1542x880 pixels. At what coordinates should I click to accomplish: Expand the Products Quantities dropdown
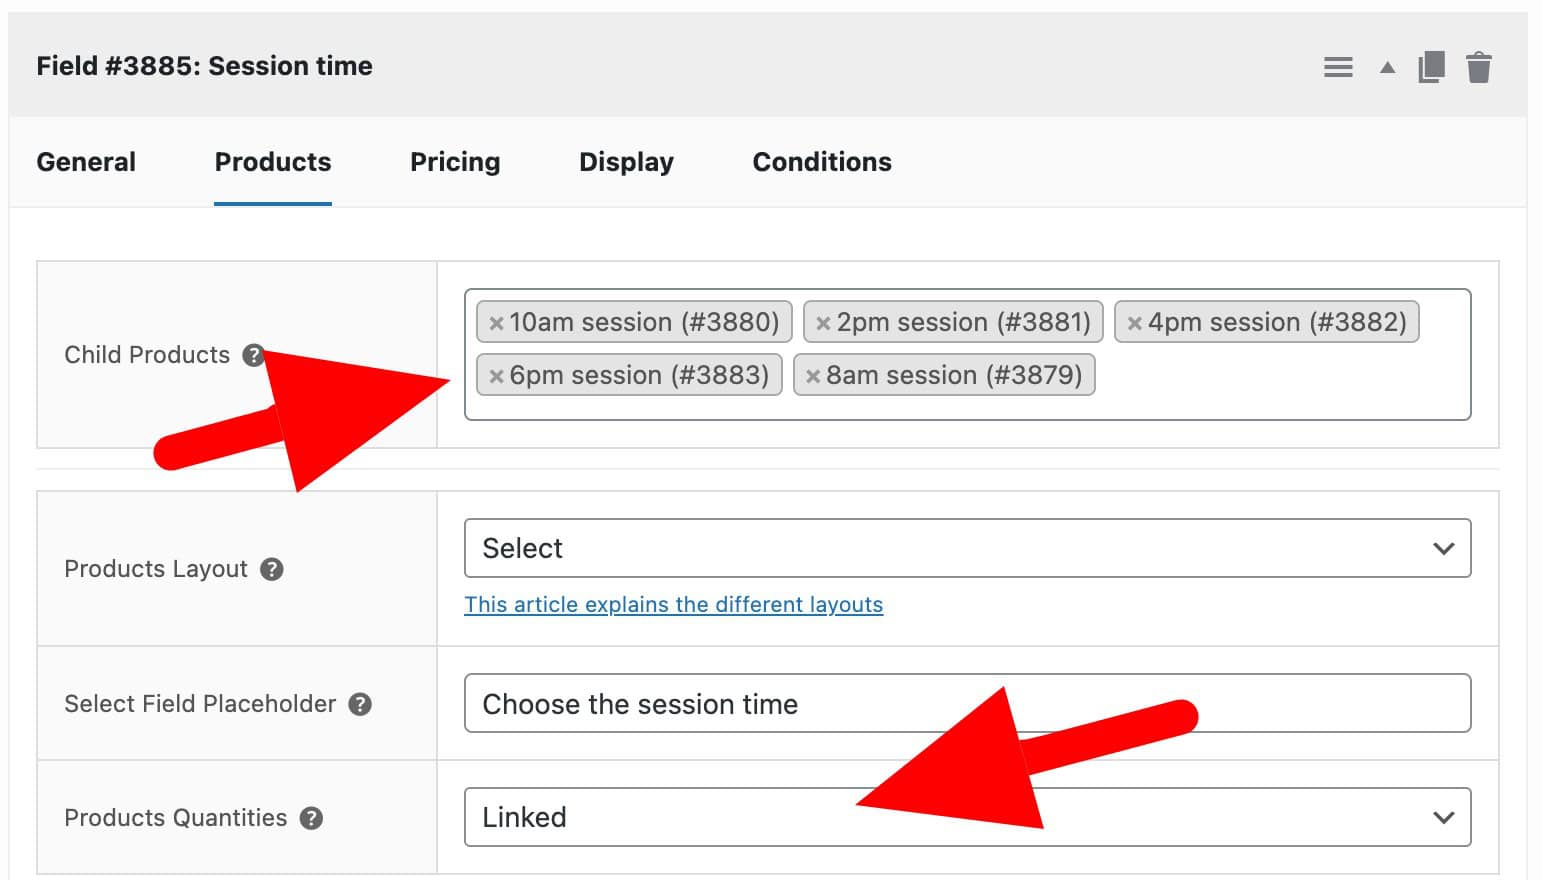pyautogui.click(x=967, y=817)
